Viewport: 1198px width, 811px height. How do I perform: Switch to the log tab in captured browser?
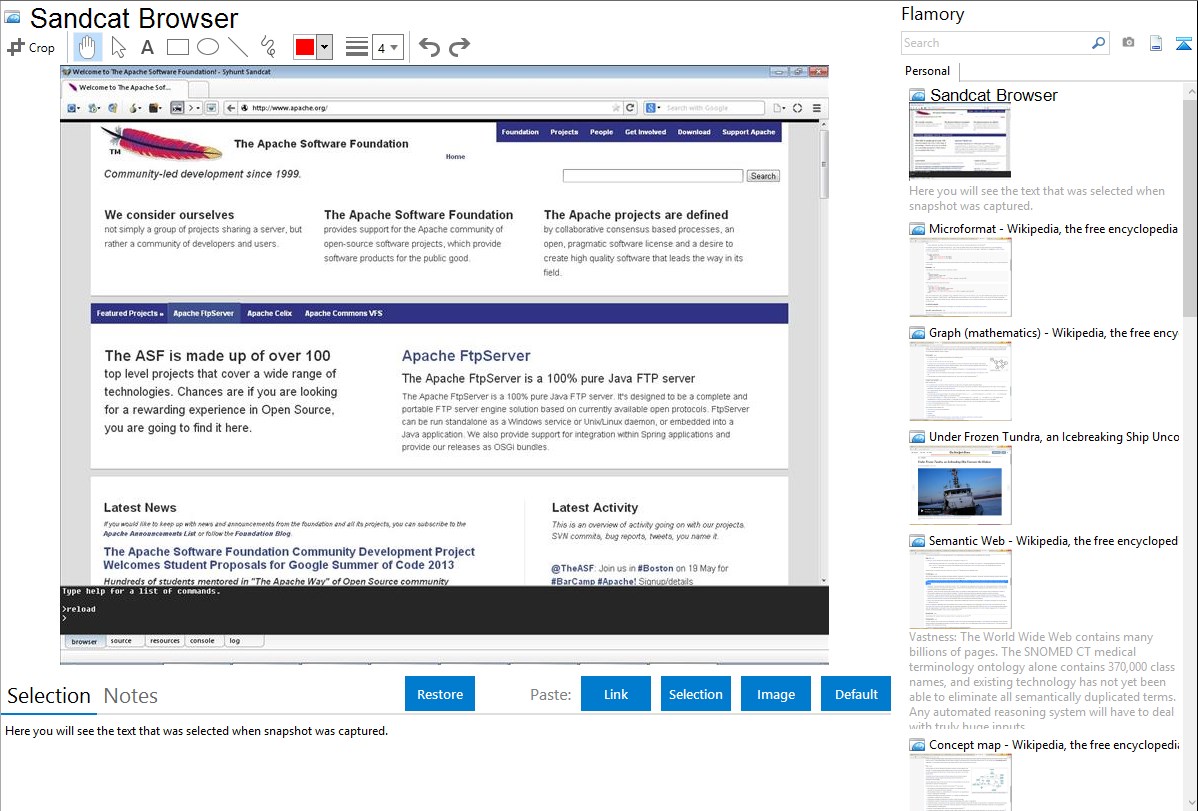click(235, 641)
